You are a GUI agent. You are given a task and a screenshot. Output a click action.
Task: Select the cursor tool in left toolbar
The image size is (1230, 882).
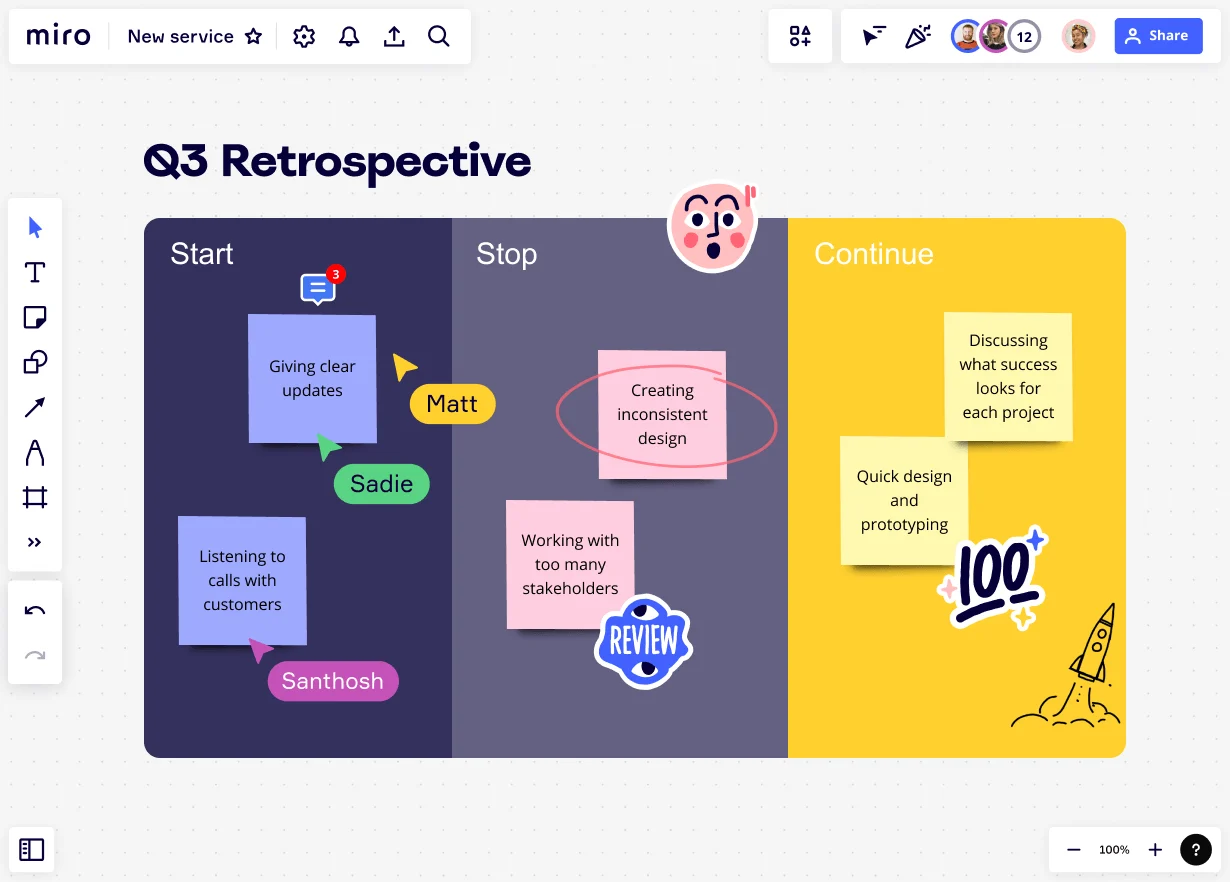(35, 227)
